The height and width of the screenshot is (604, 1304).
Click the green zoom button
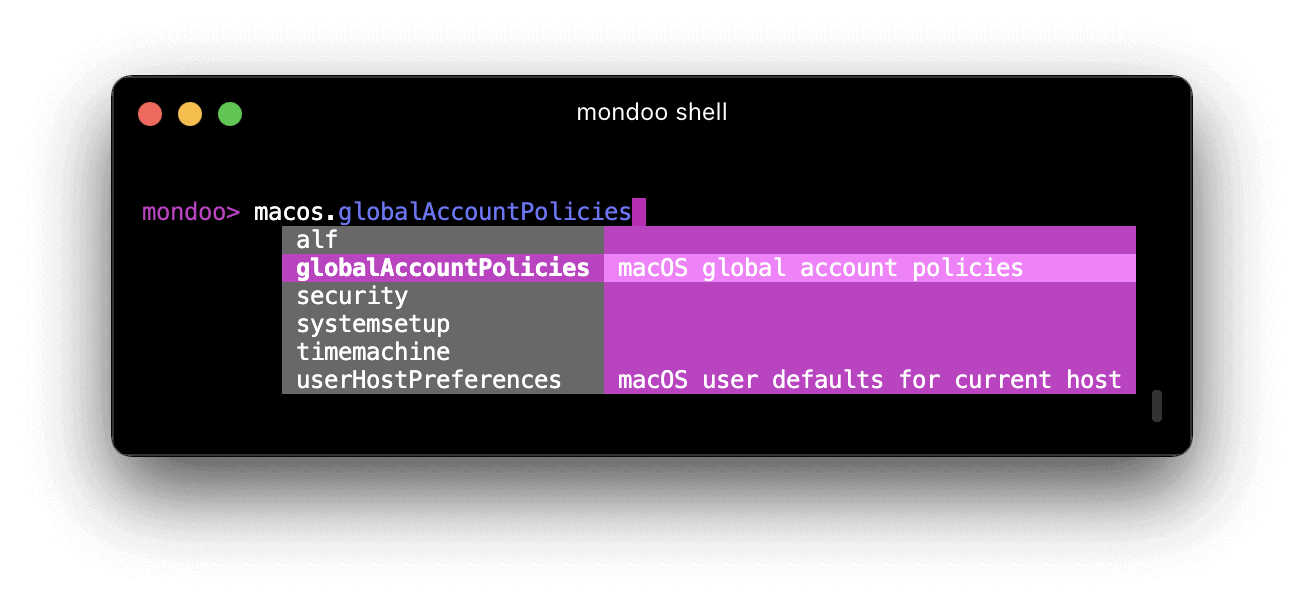(229, 113)
